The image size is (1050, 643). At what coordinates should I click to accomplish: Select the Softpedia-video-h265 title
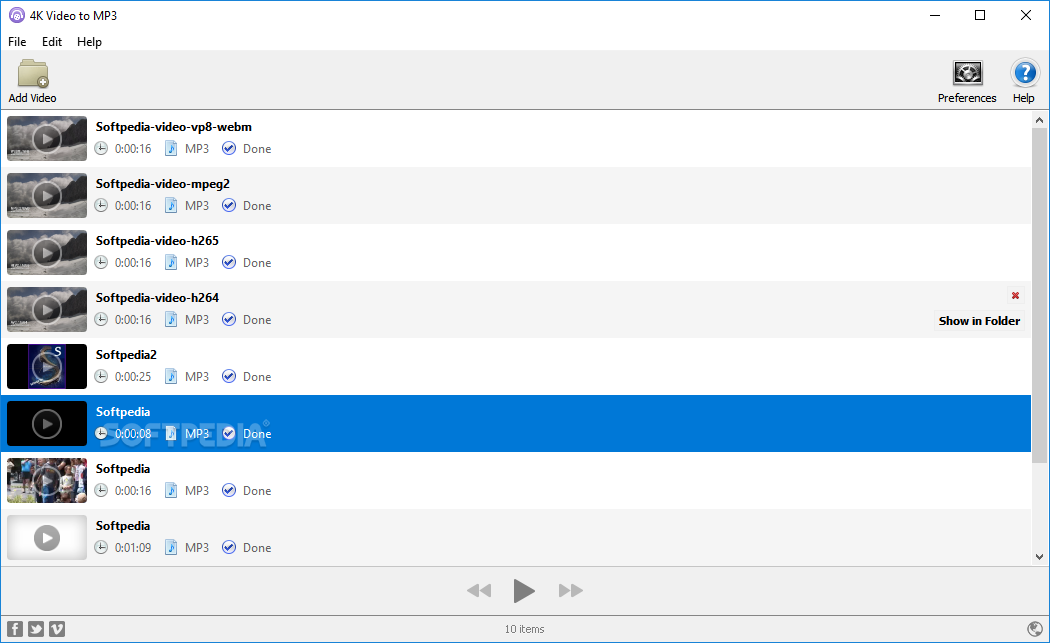pos(157,240)
